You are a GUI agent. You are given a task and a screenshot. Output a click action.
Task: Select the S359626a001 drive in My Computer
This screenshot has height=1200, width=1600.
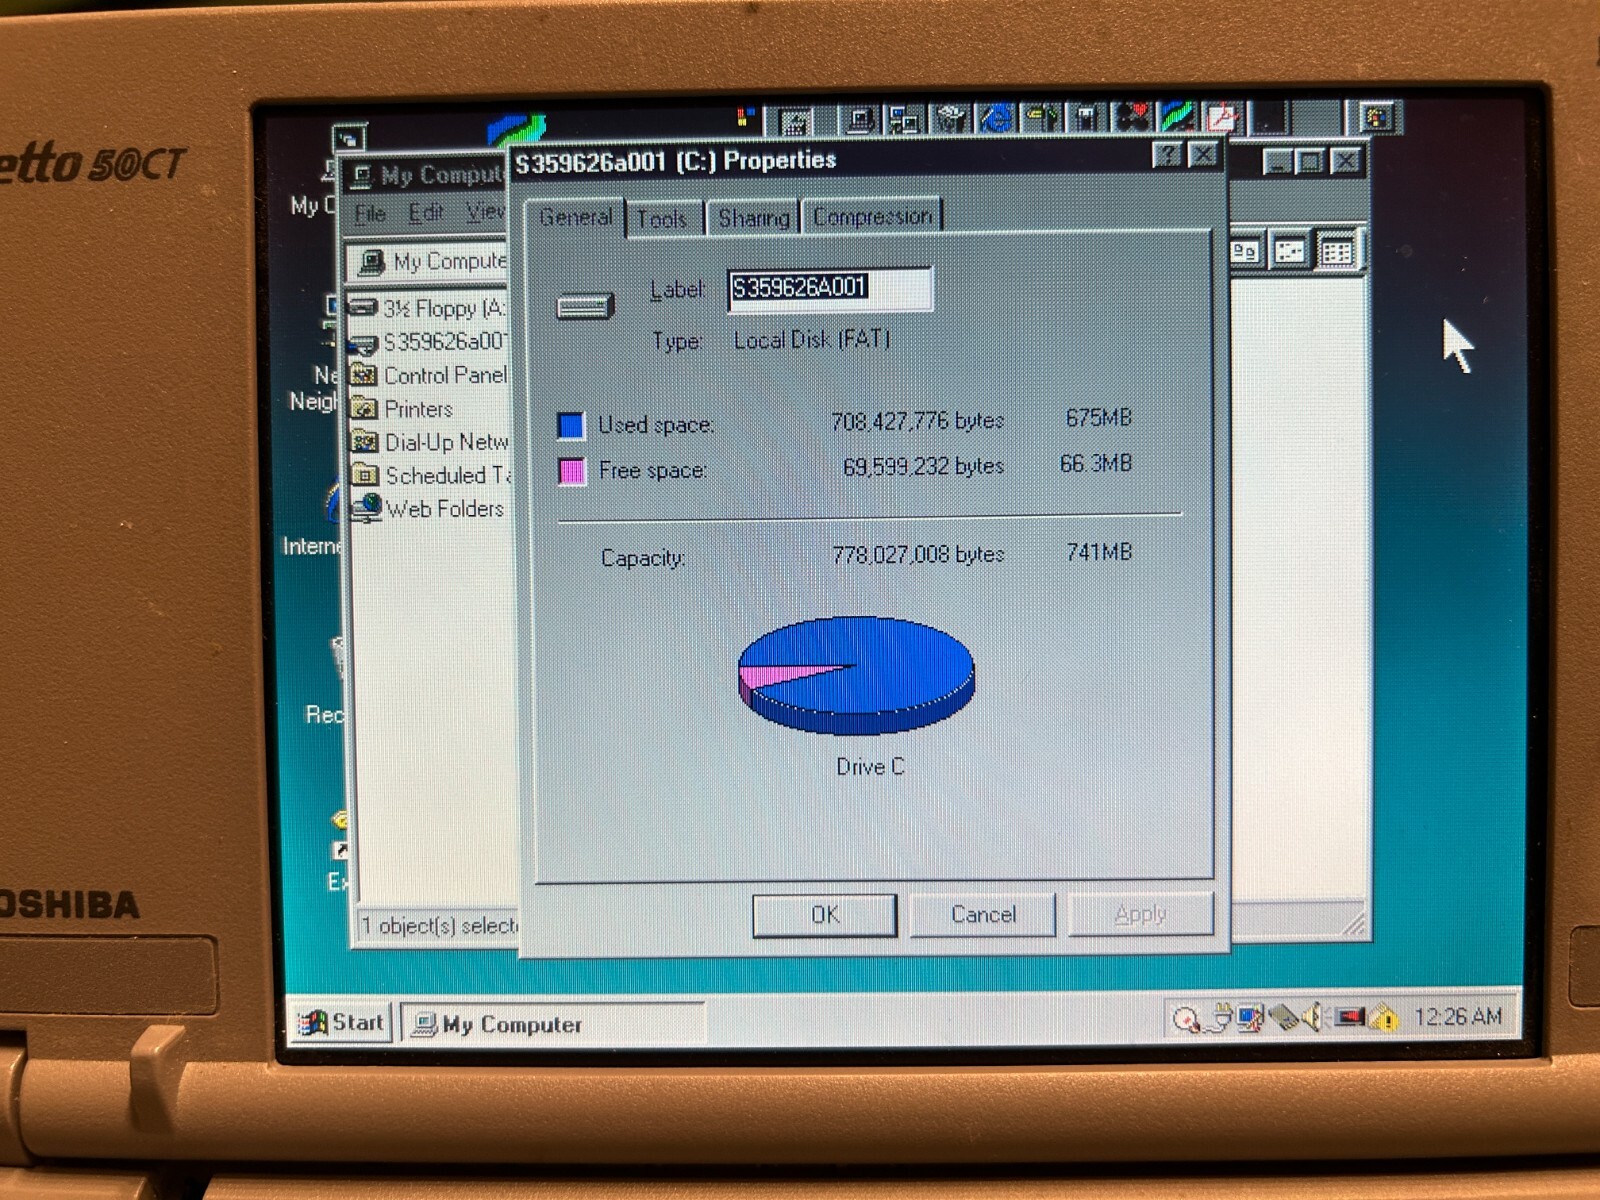click(429, 342)
